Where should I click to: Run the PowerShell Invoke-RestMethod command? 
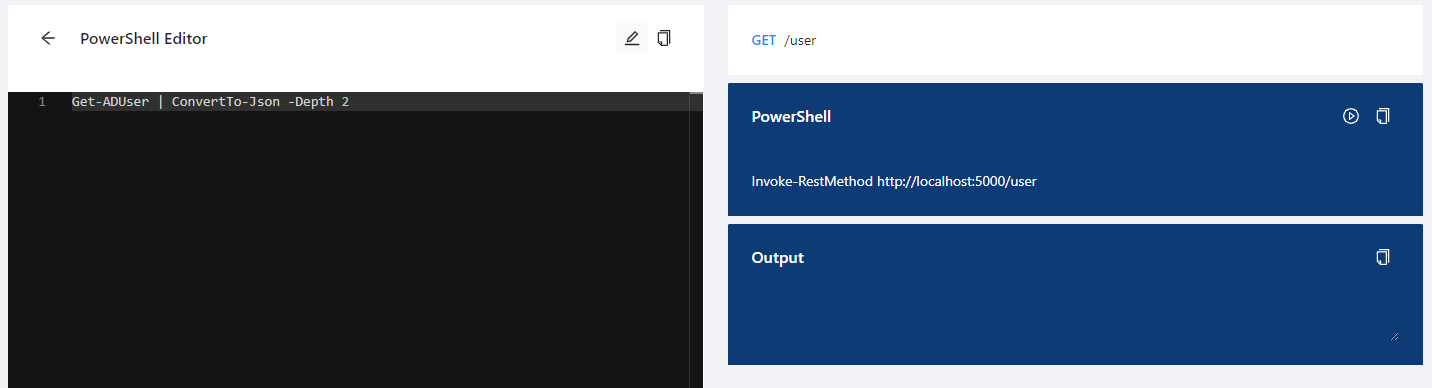[x=1350, y=116]
